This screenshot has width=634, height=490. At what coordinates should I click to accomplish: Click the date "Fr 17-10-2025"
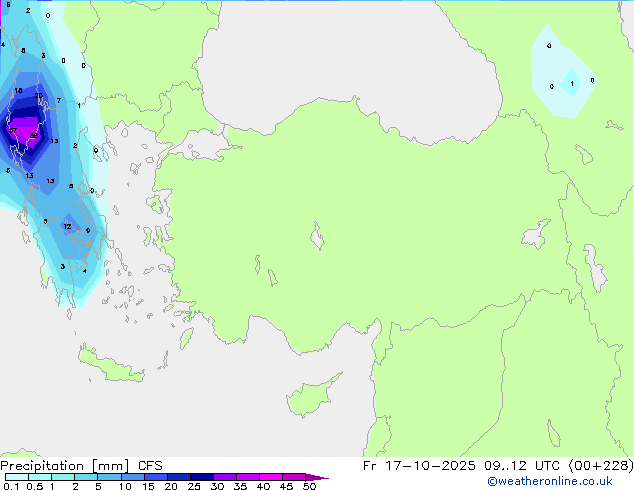[x=419, y=466]
